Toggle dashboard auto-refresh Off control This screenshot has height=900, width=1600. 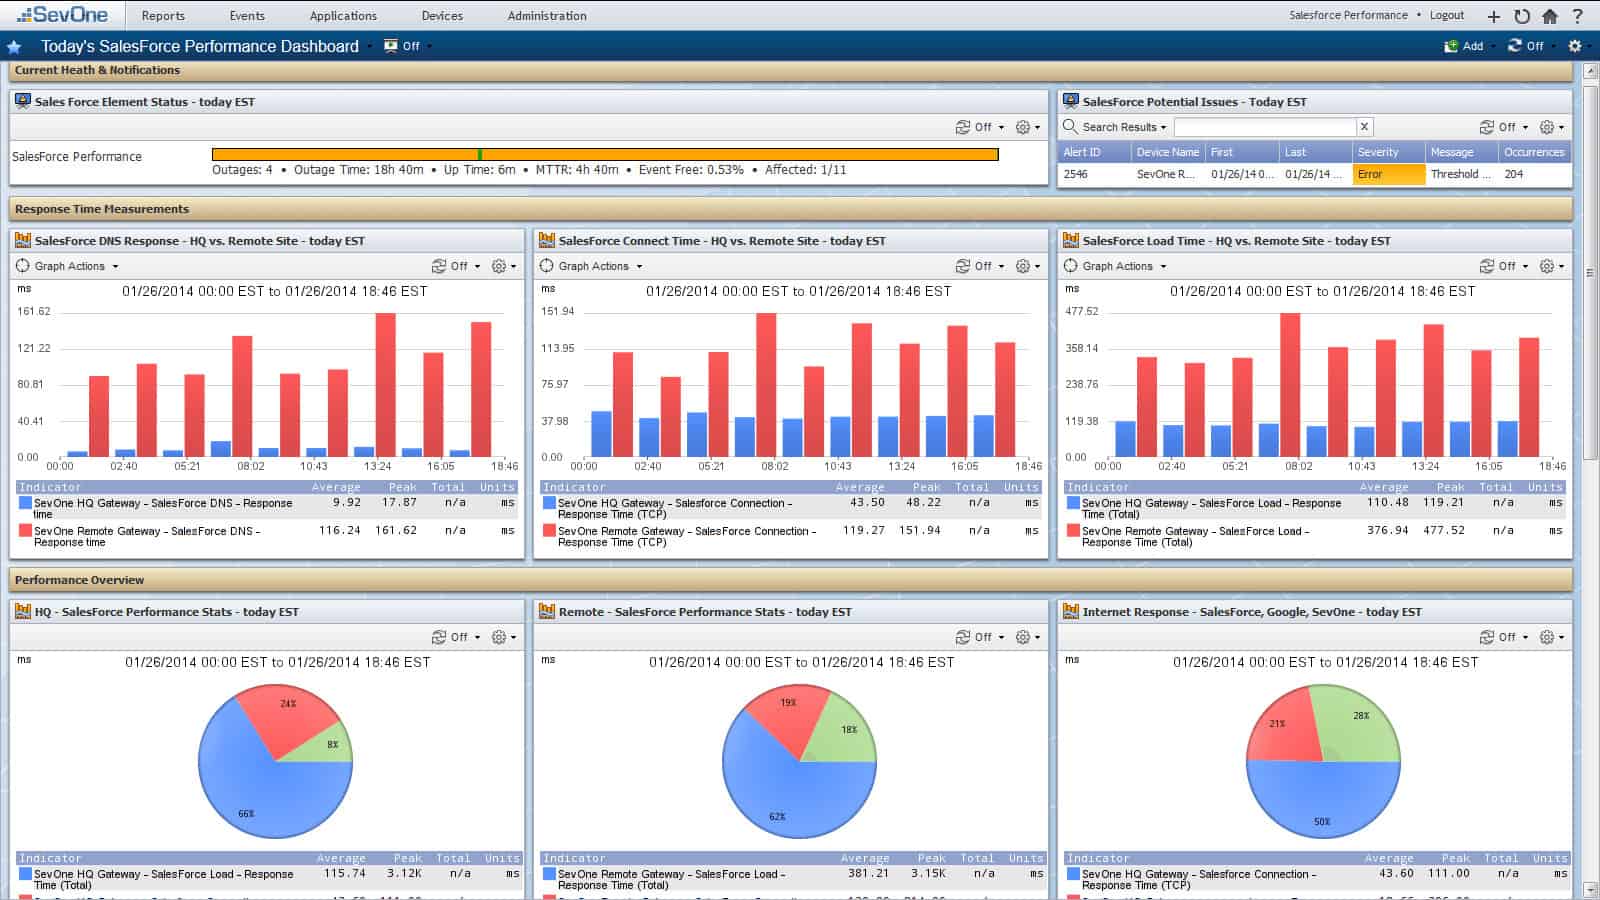(1526, 46)
